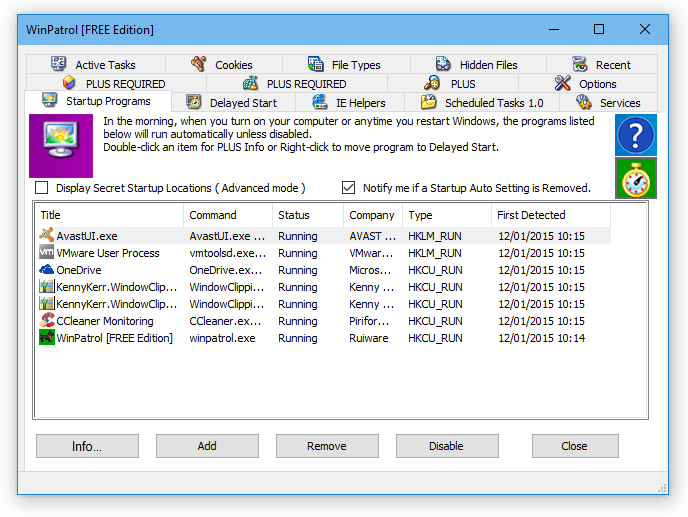Click the OneDrive.ex... command cell
The height and width of the screenshot is (517, 688).
pyautogui.click(x=226, y=270)
